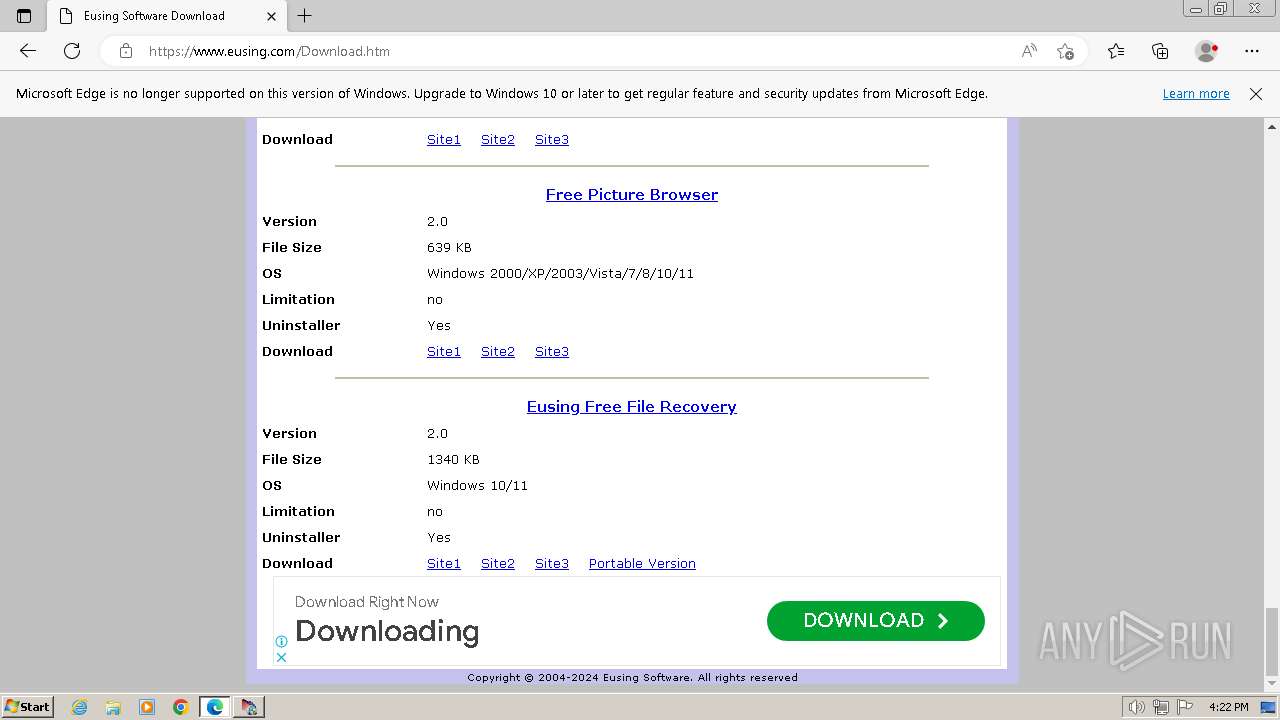The image size is (1280, 720).
Task: Dismiss the Edge unsupported notification bar
Action: [1256, 94]
